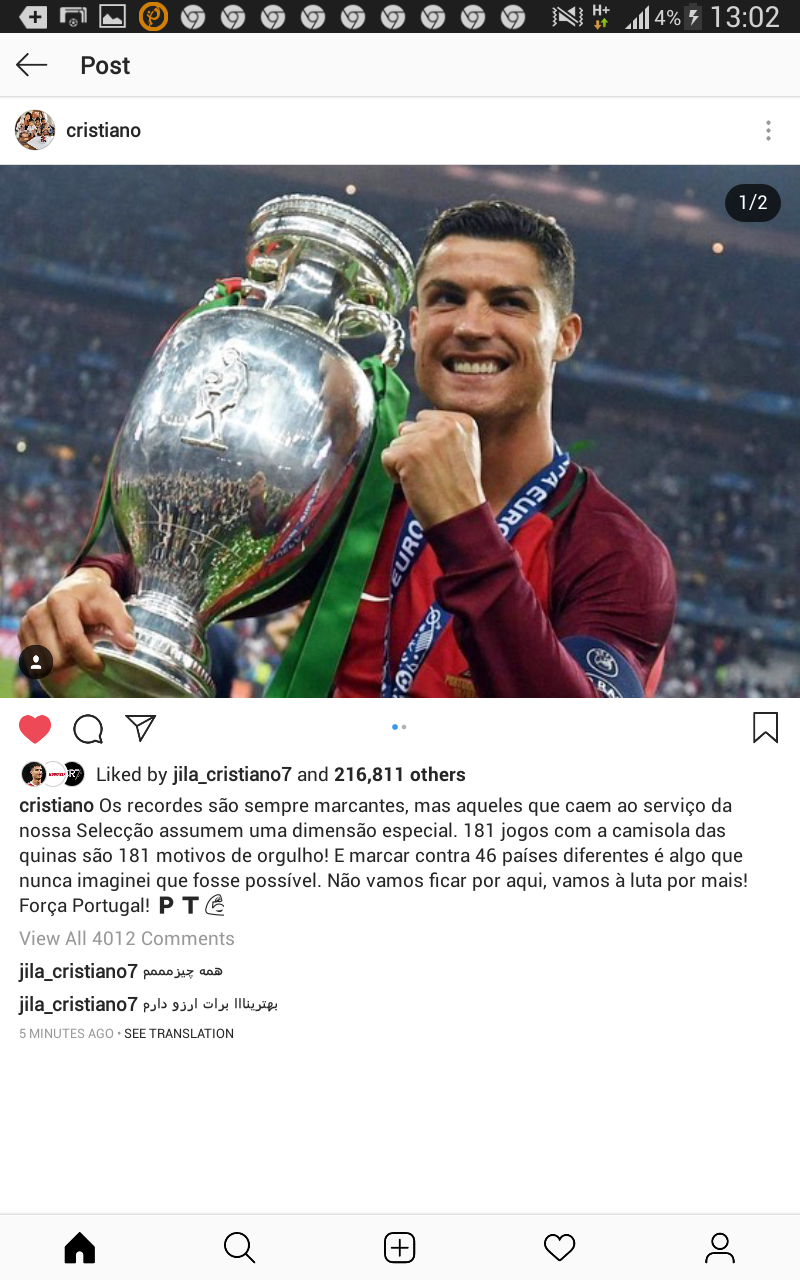This screenshot has height=1280, width=800.
Task: Open the Search tab magnifier
Action: coord(239,1247)
